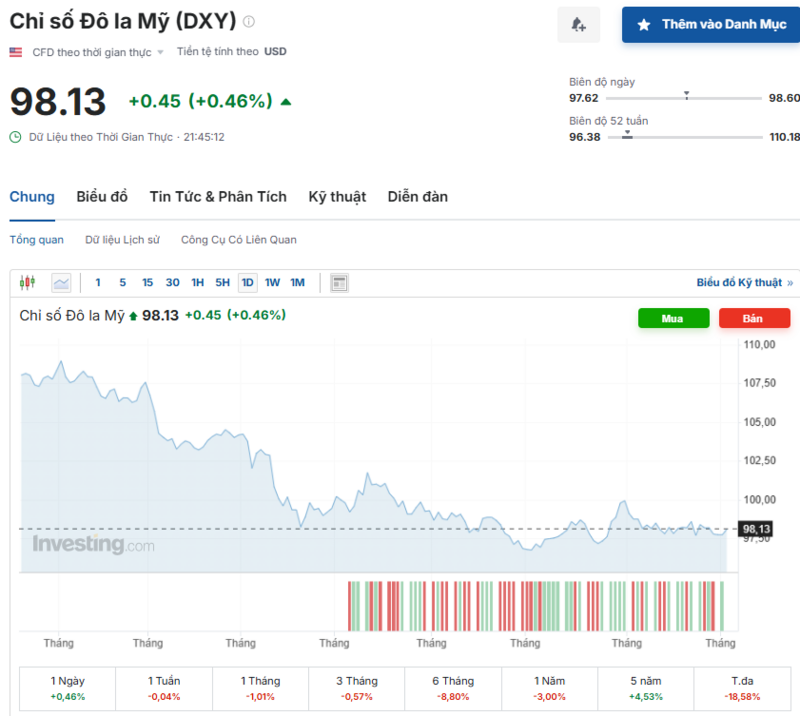Open the Tin Tức & Phân Tích tab
The height and width of the screenshot is (716, 800).
(218, 197)
